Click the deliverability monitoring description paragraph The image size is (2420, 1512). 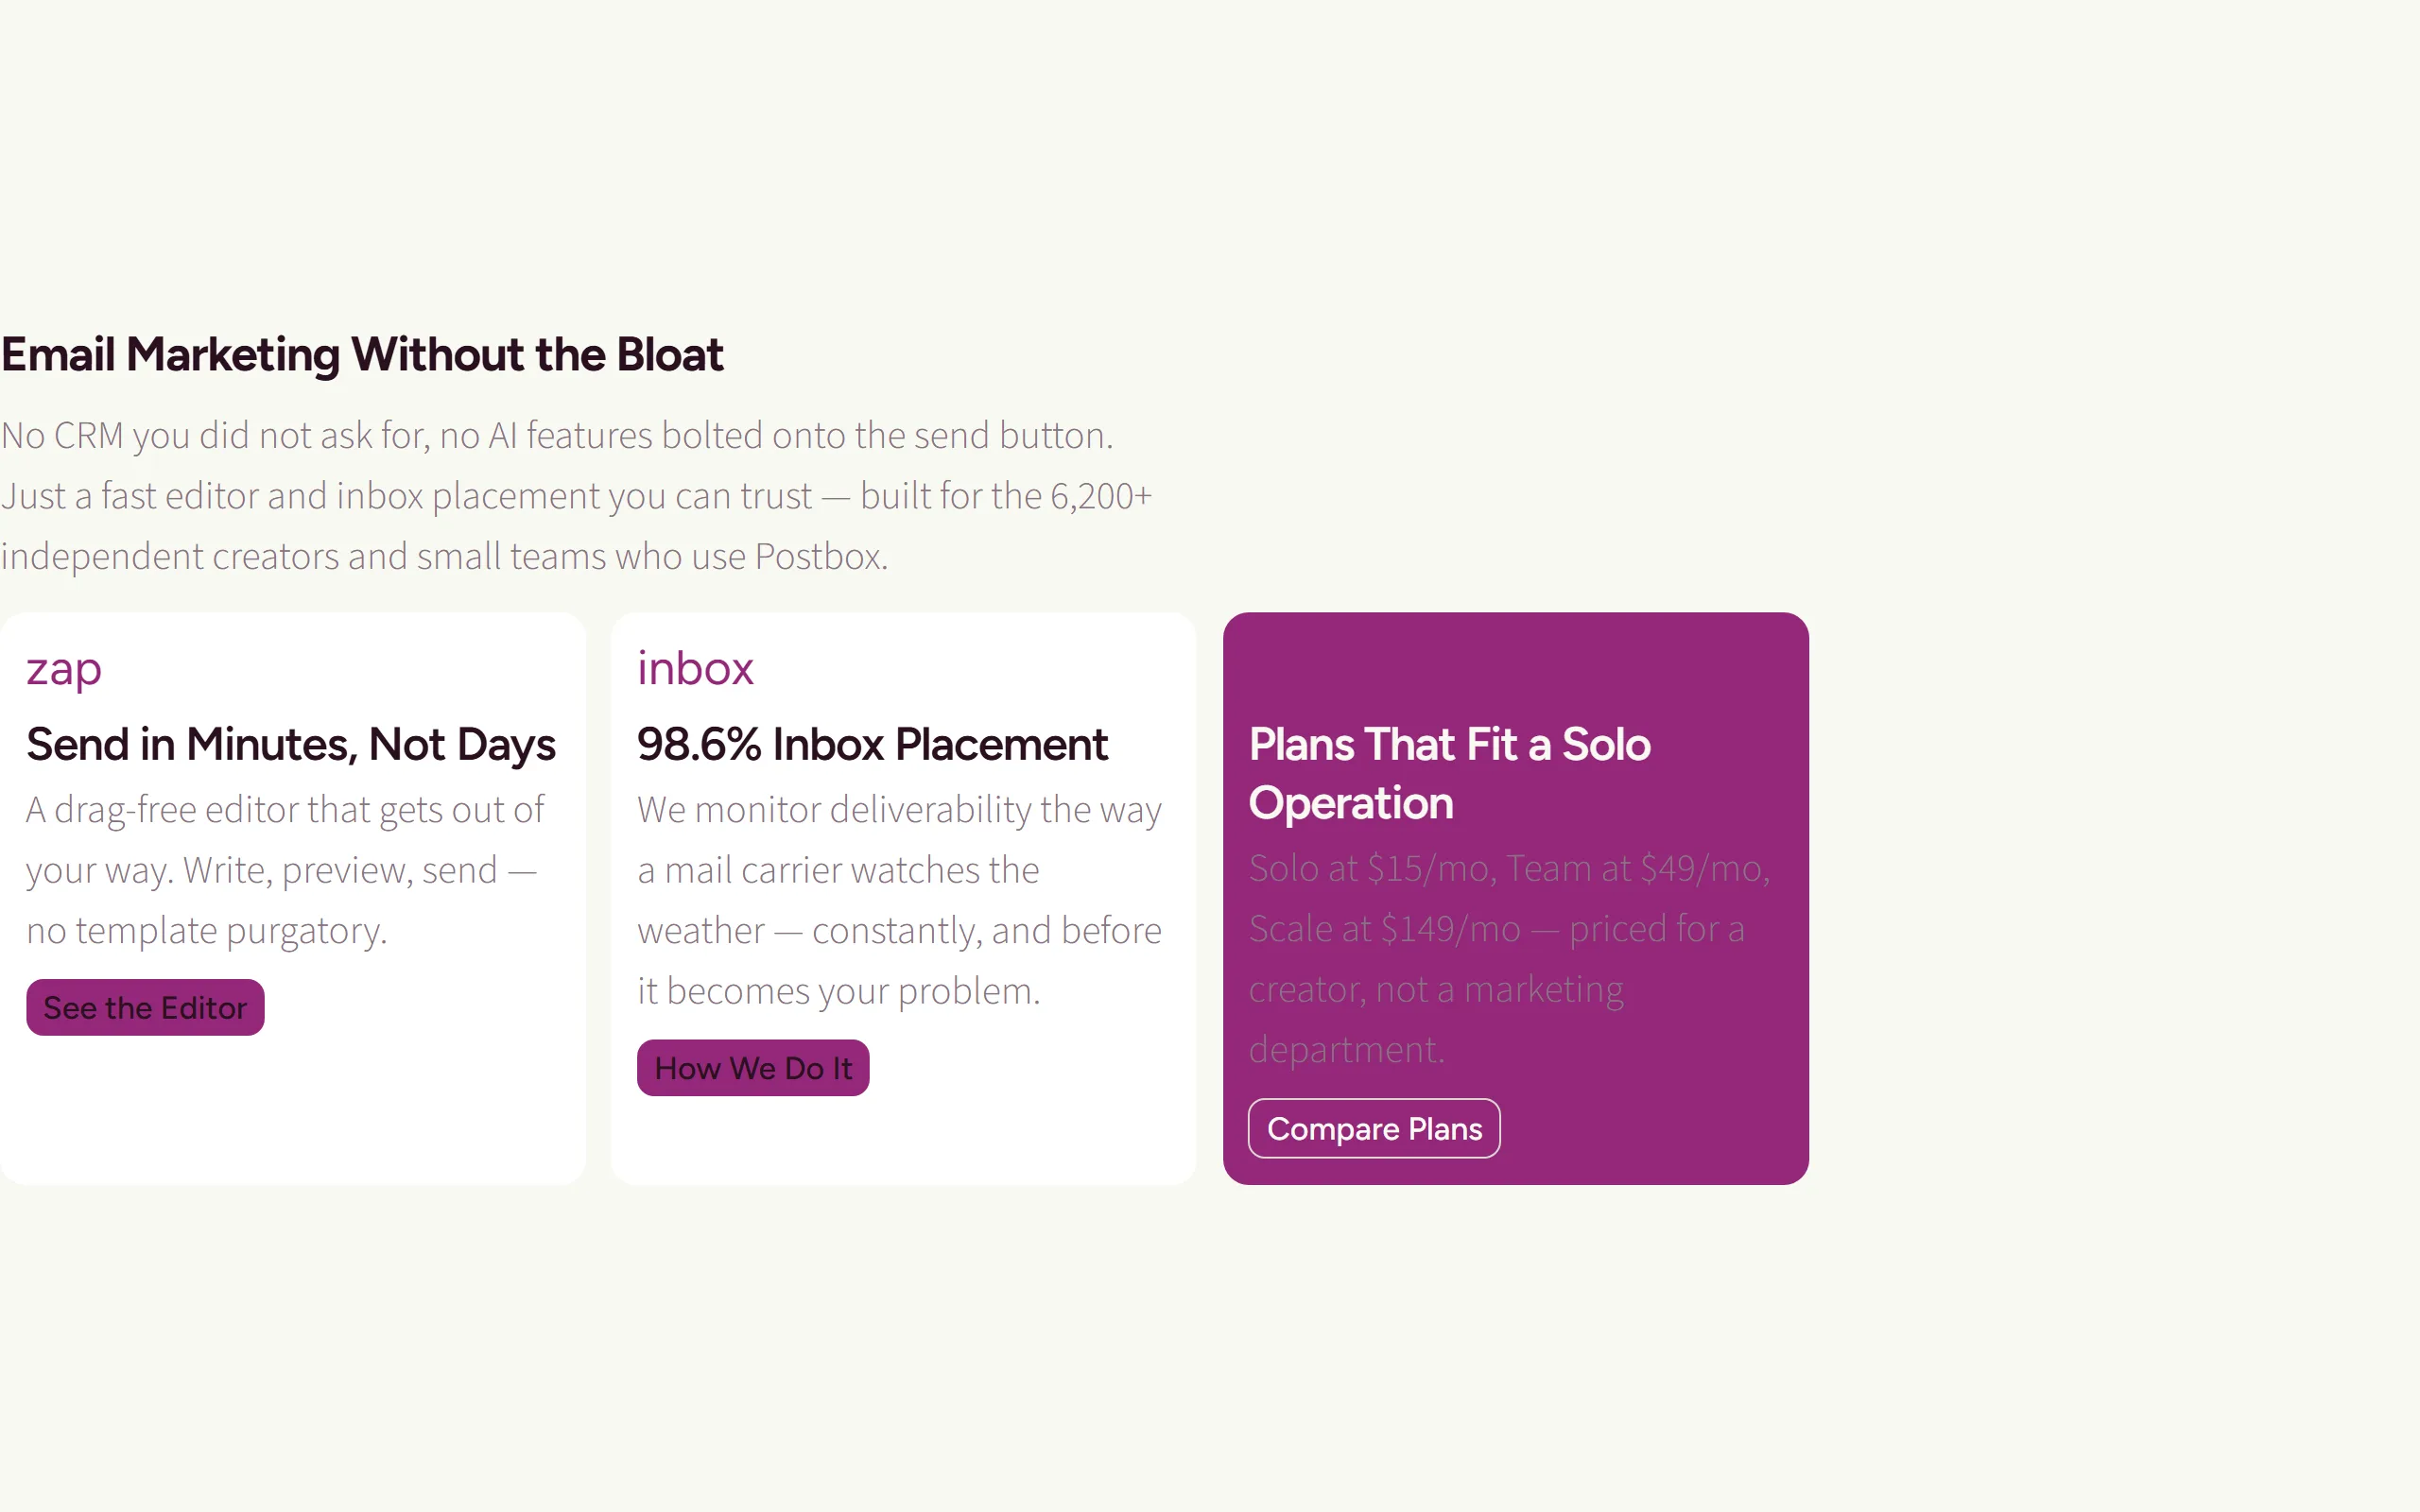[x=900, y=900]
